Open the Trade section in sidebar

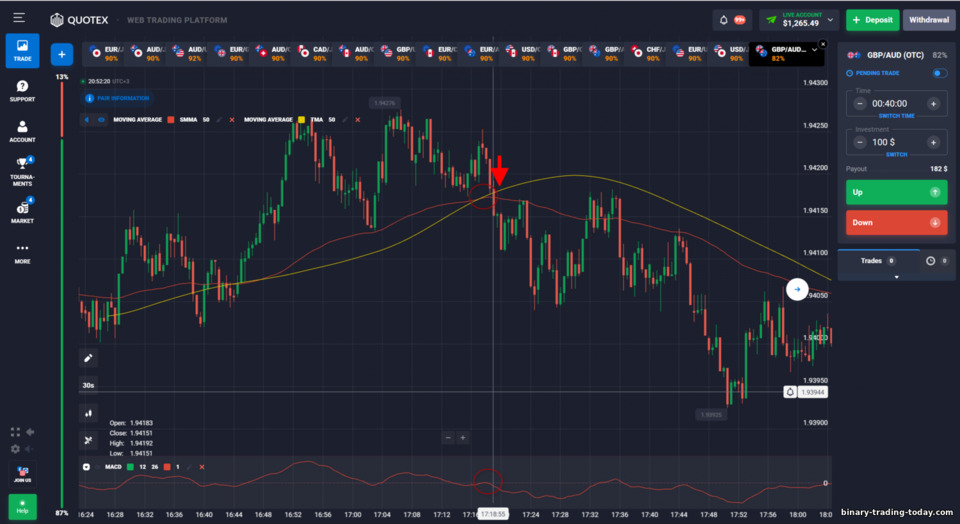tap(23, 51)
